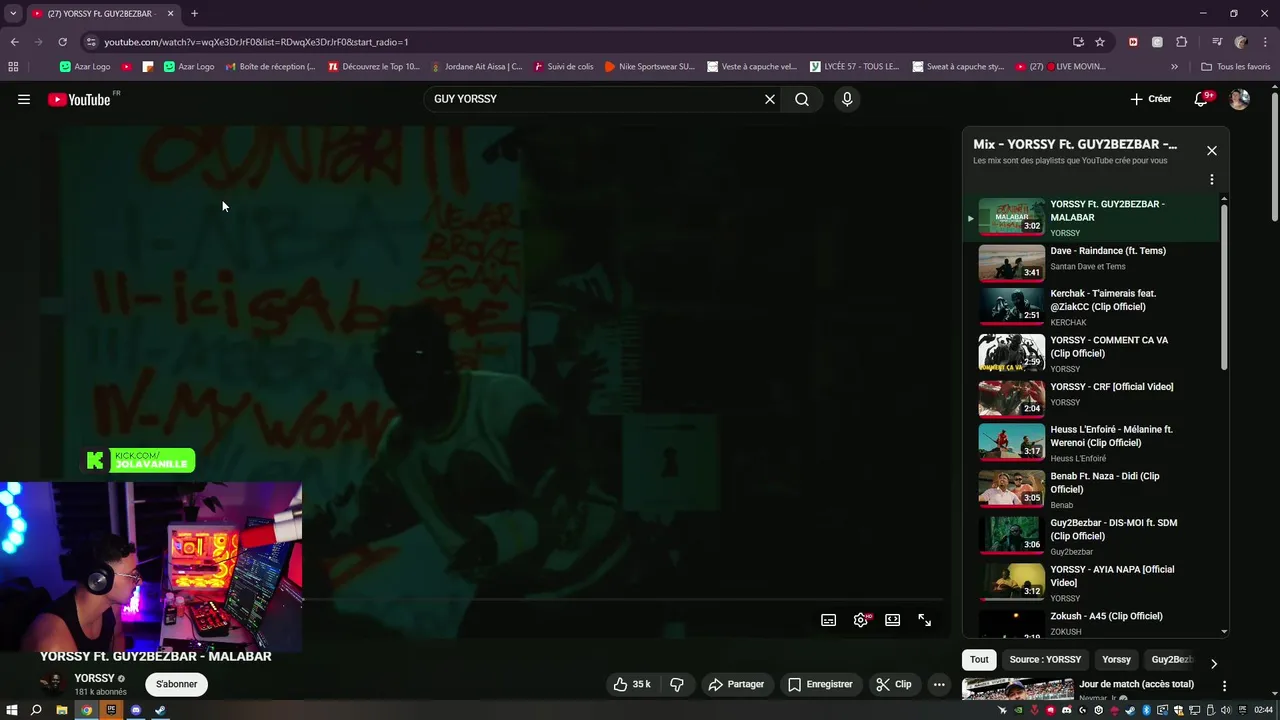Play Guy2Bezbar - DIS-MOI ft. SDM in the Mix
The height and width of the screenshot is (720, 1280).
pyautogui.click(x=1092, y=536)
